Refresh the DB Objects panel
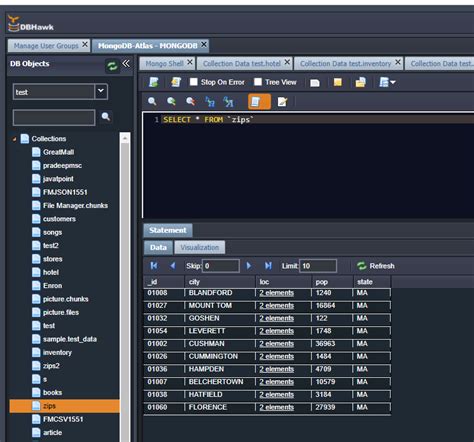 click(x=112, y=66)
